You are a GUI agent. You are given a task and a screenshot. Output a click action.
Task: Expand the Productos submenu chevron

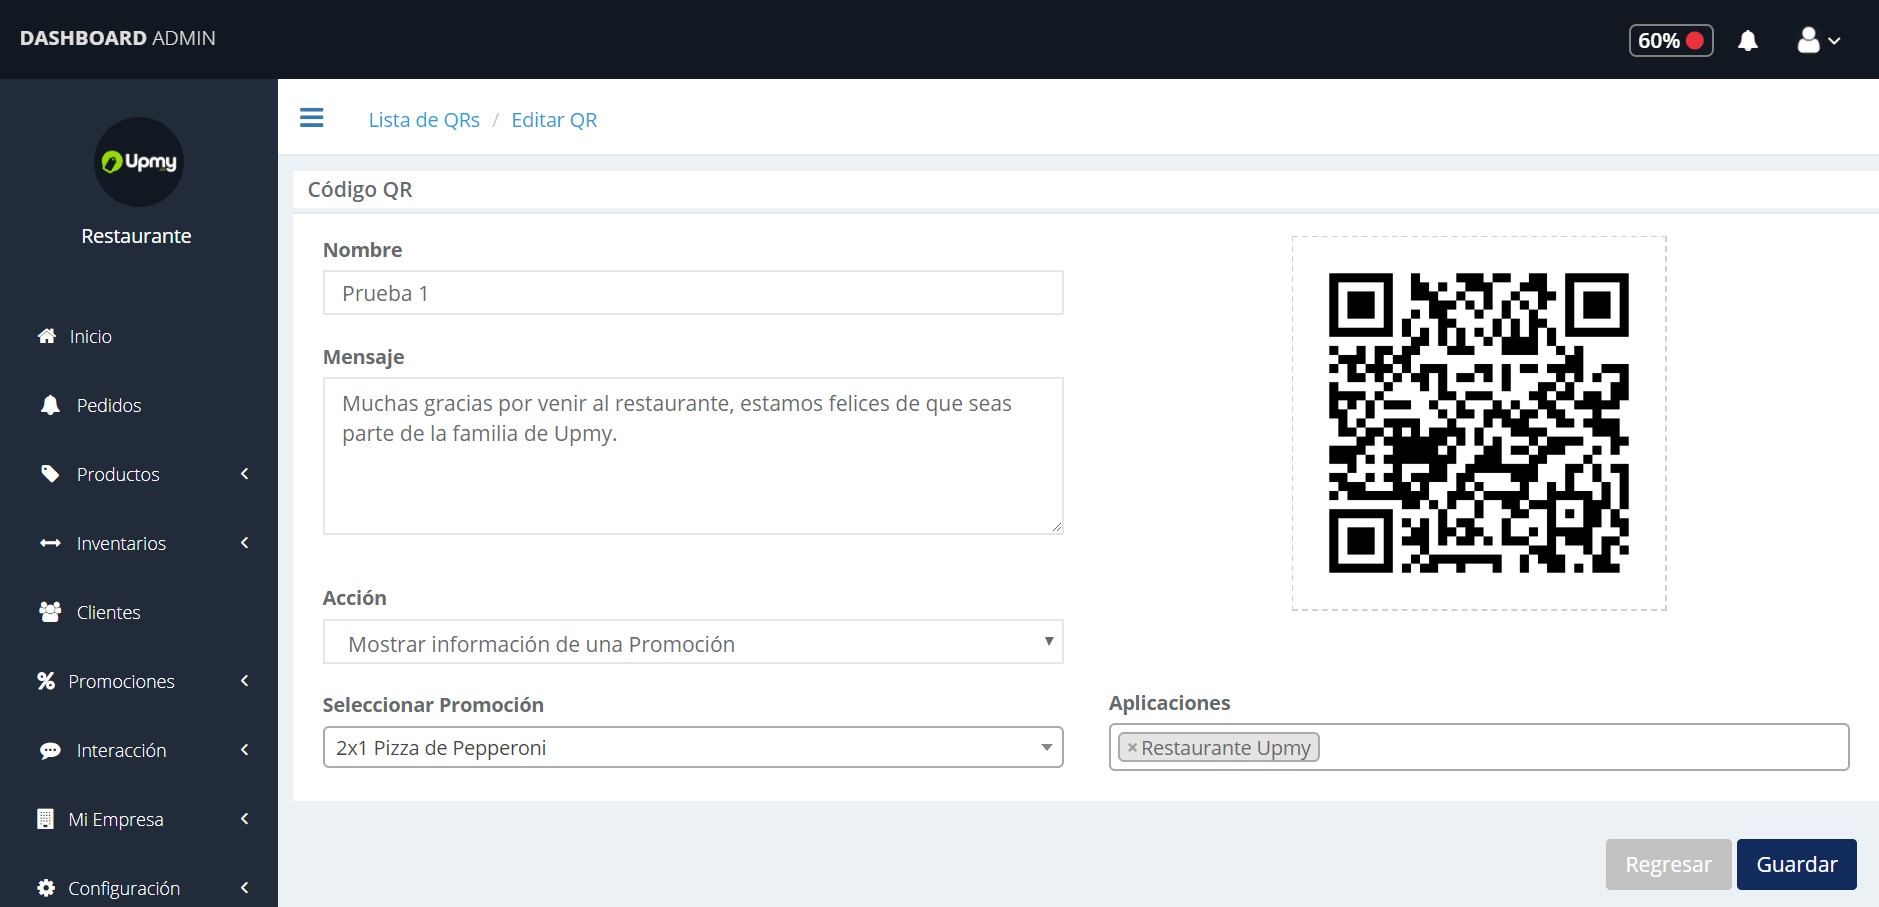pyautogui.click(x=245, y=474)
